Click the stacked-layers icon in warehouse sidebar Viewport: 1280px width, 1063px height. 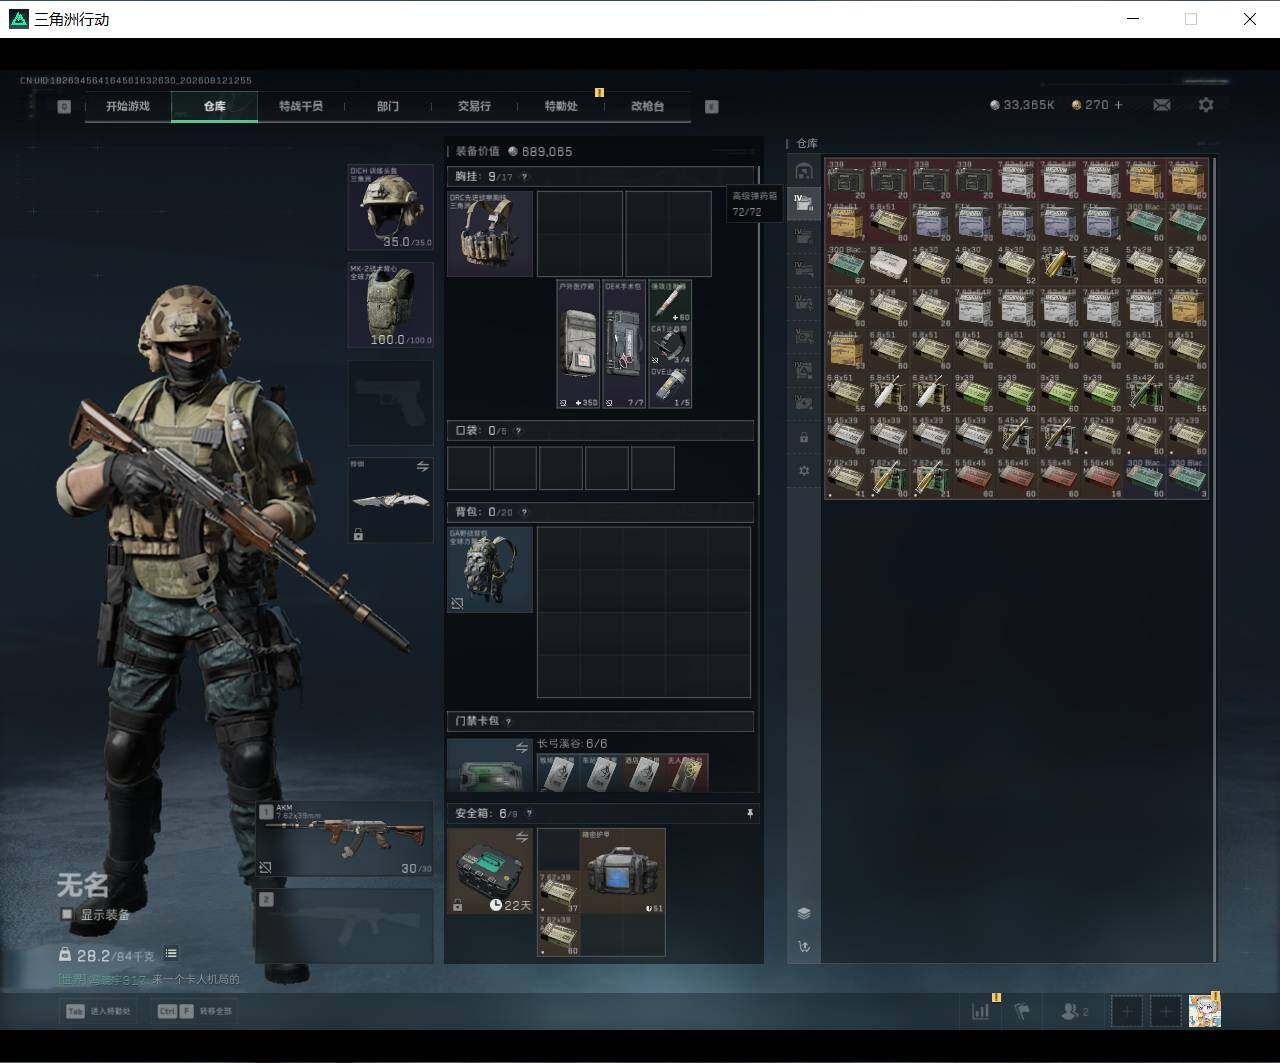[x=804, y=913]
